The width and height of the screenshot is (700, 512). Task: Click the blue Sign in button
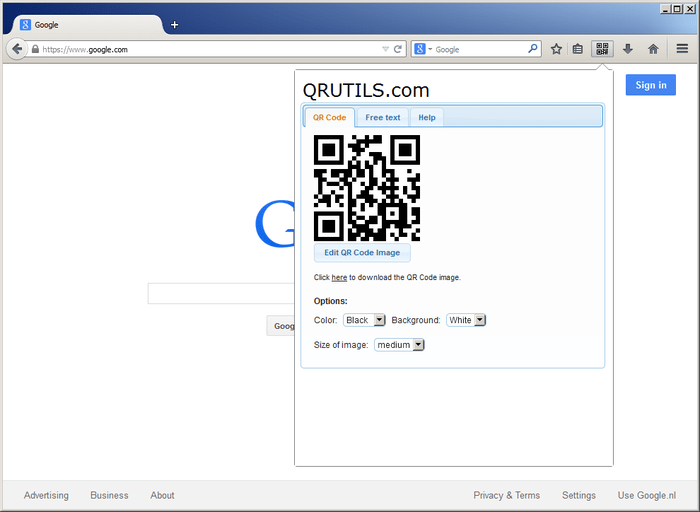650,85
